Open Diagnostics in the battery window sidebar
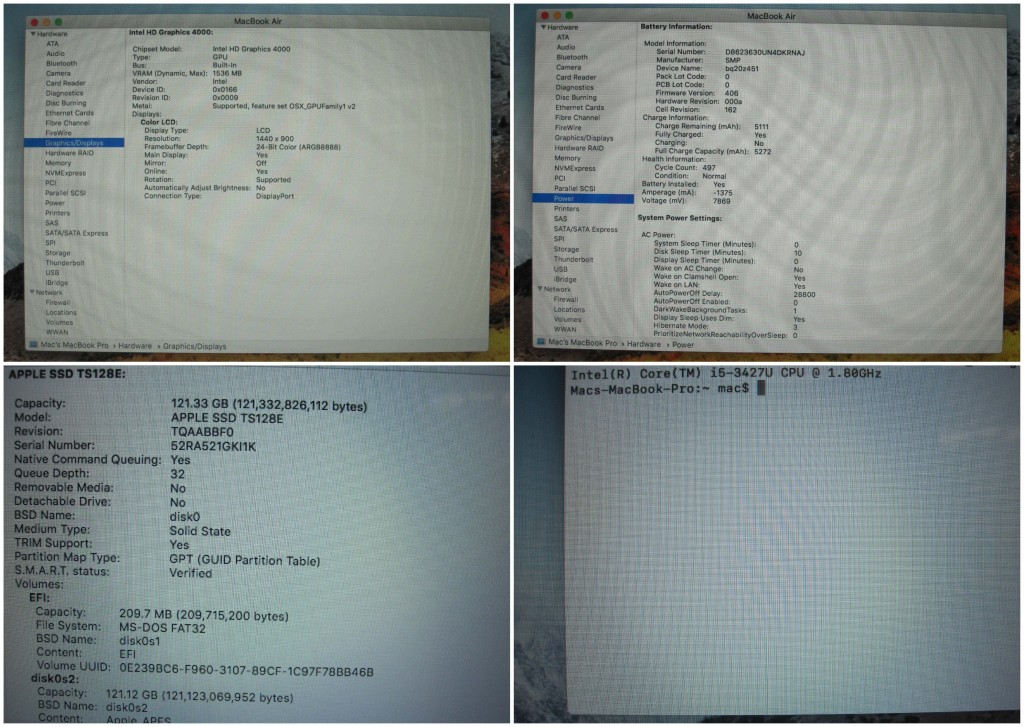Screen dimensions: 1024x727 click(575, 87)
